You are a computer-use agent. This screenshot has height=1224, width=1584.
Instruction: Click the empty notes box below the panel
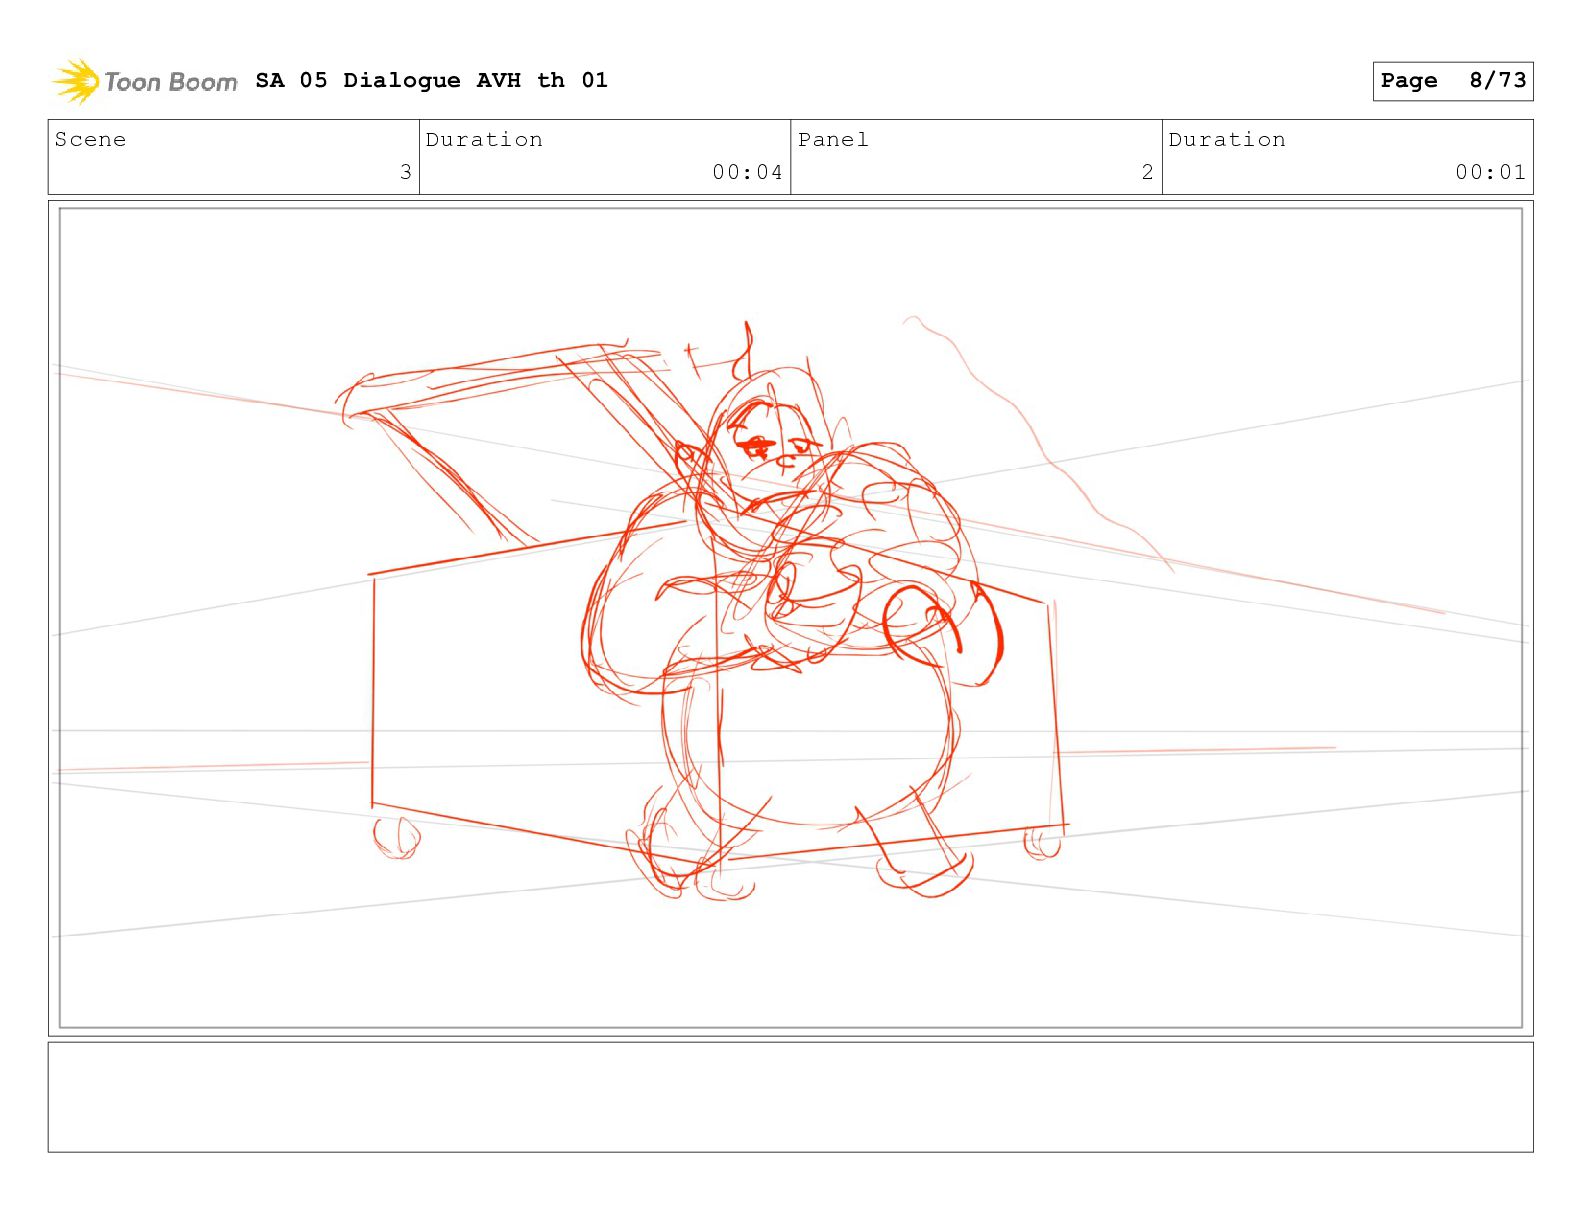coord(790,1097)
